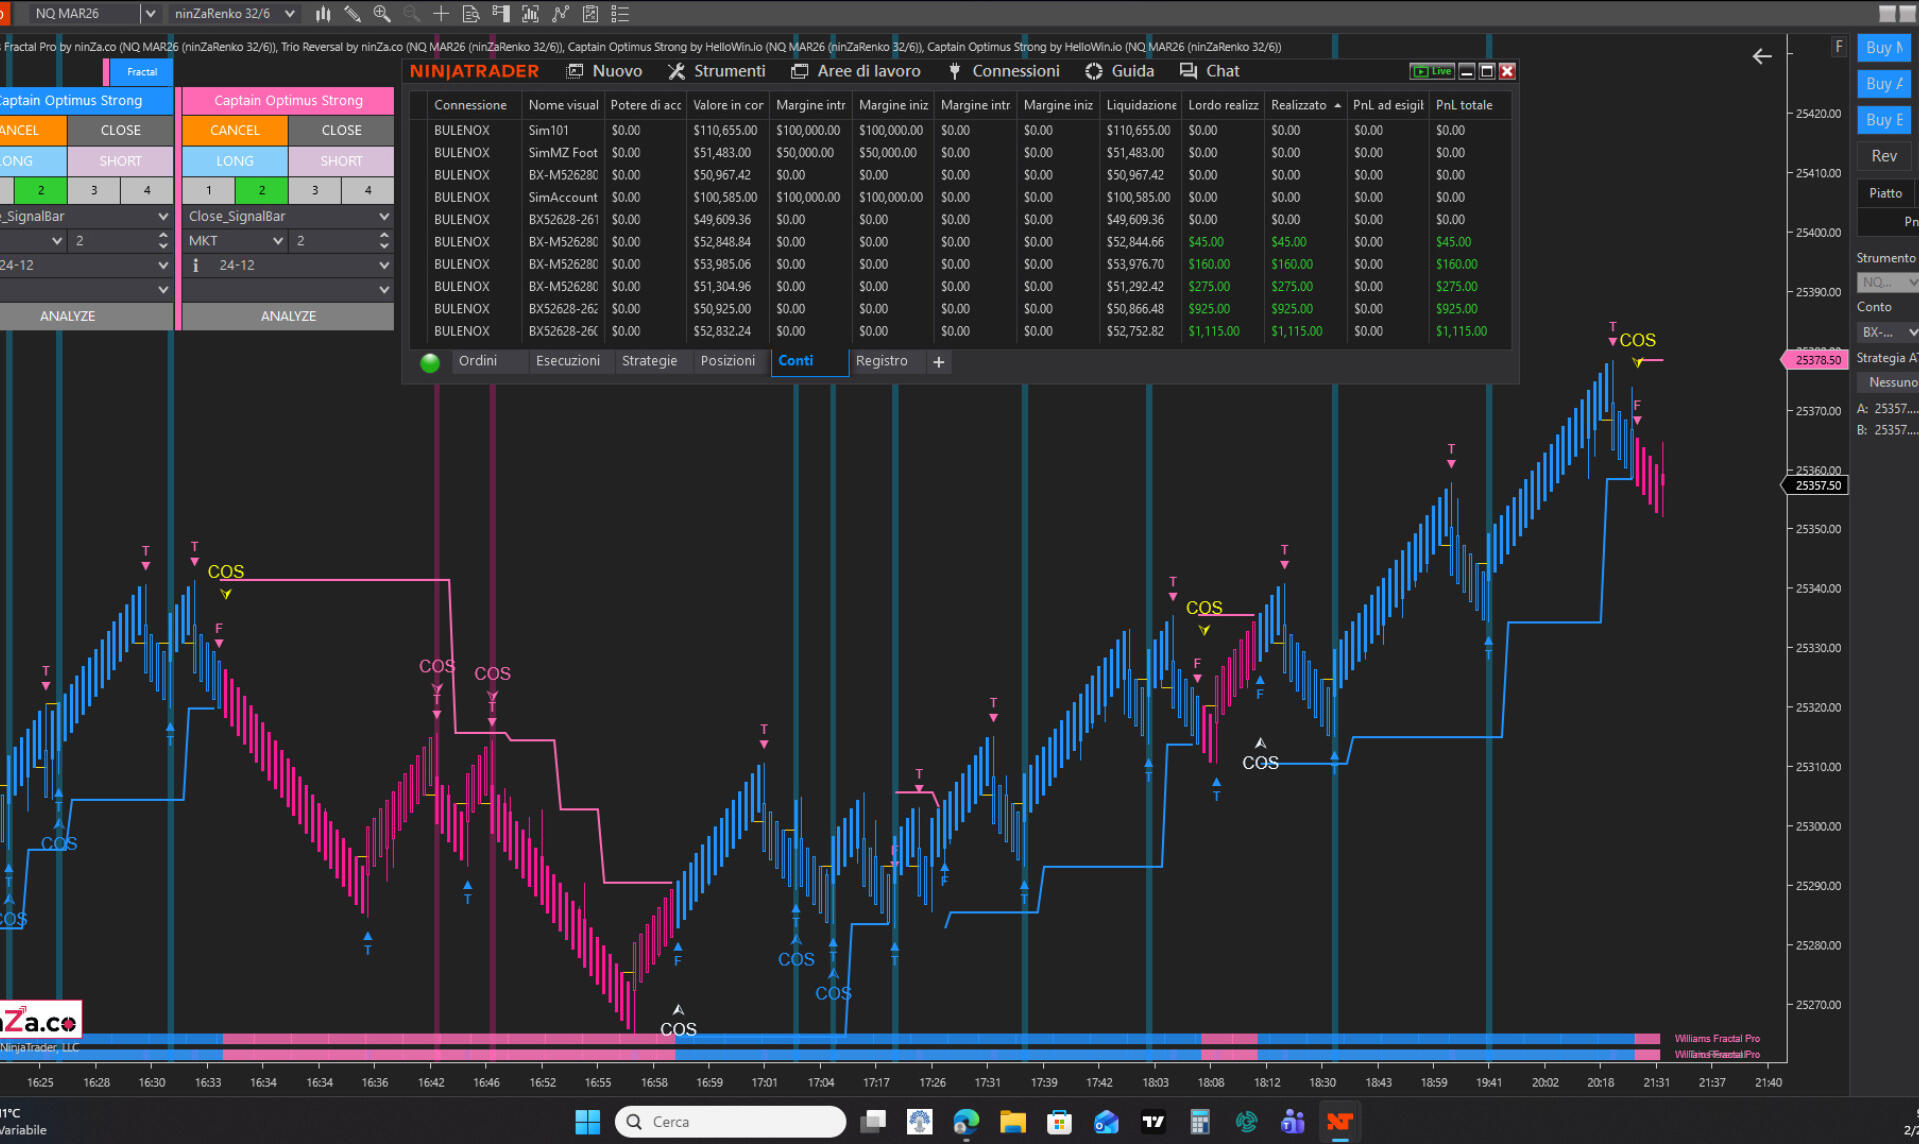The height and width of the screenshot is (1144, 1919).
Task: Select quantity preset 4 in blue panel
Action: 147,190
